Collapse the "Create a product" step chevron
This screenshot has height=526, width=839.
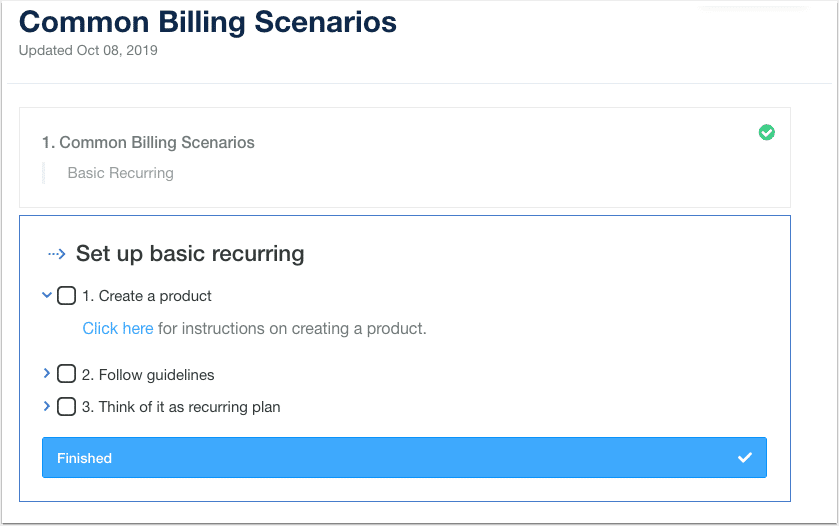[x=47, y=295]
